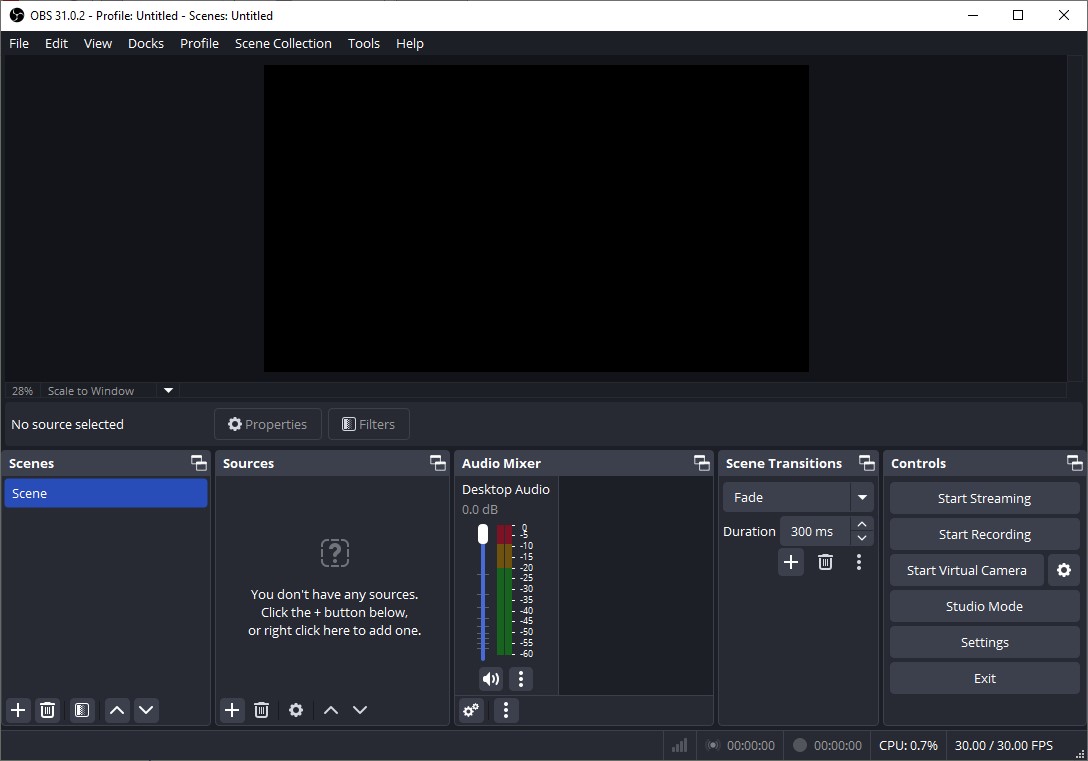Click the streaming timer 00:00:00 indicator
The width and height of the screenshot is (1088, 761).
point(740,745)
